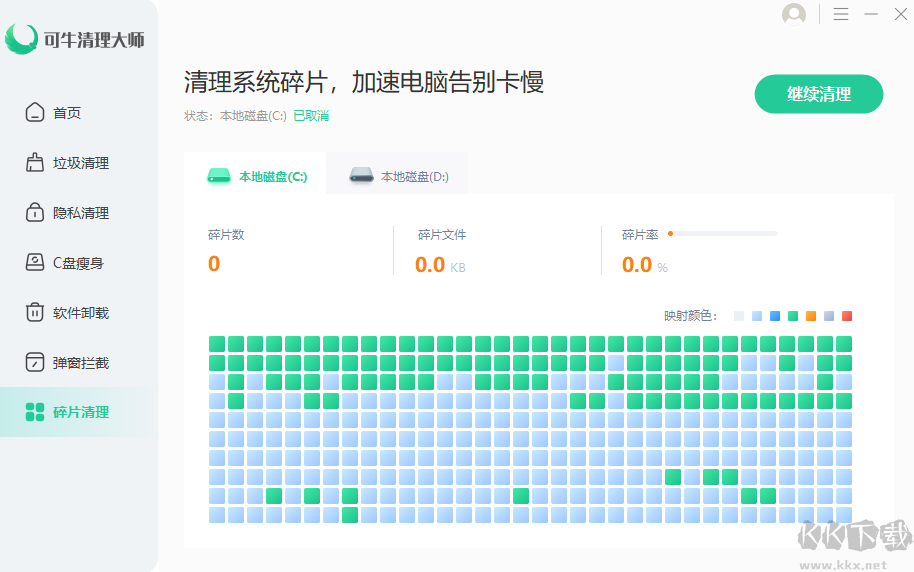The image size is (914, 572).
Task: Click the 碎片数 label
Action: point(226,235)
